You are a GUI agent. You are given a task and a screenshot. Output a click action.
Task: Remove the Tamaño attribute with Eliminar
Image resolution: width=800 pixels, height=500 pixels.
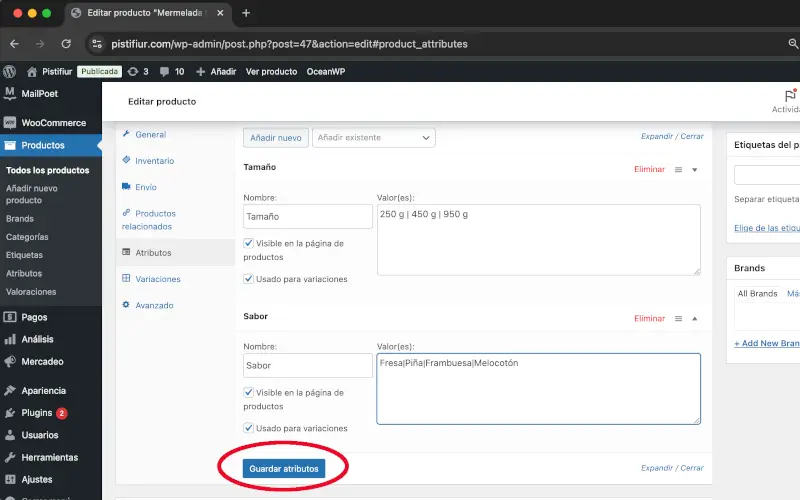click(649, 169)
